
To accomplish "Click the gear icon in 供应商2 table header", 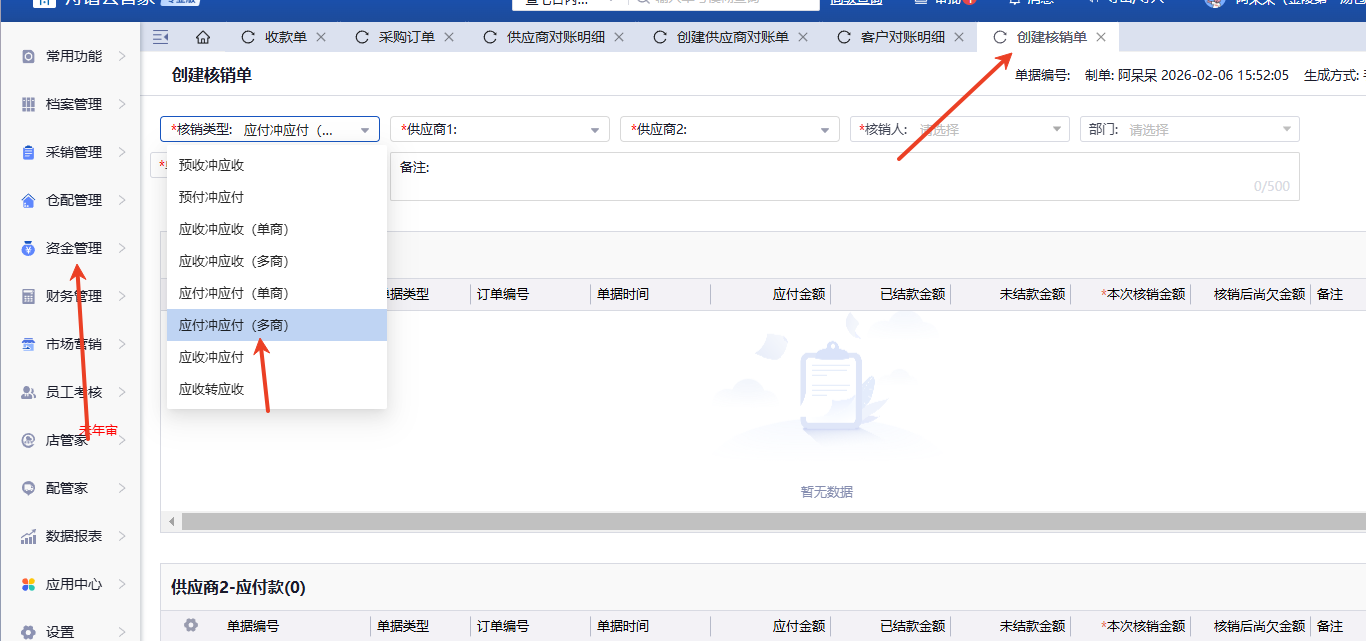I will click(191, 625).
